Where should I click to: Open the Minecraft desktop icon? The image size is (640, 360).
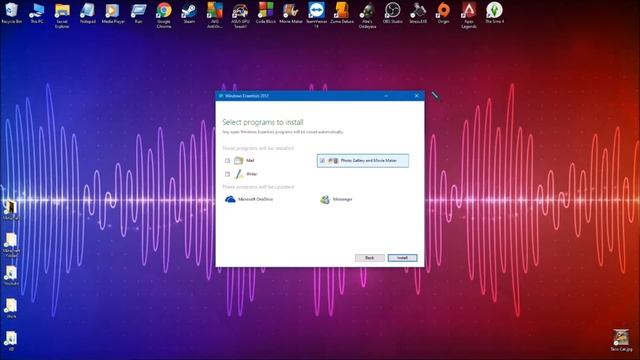click(11, 210)
